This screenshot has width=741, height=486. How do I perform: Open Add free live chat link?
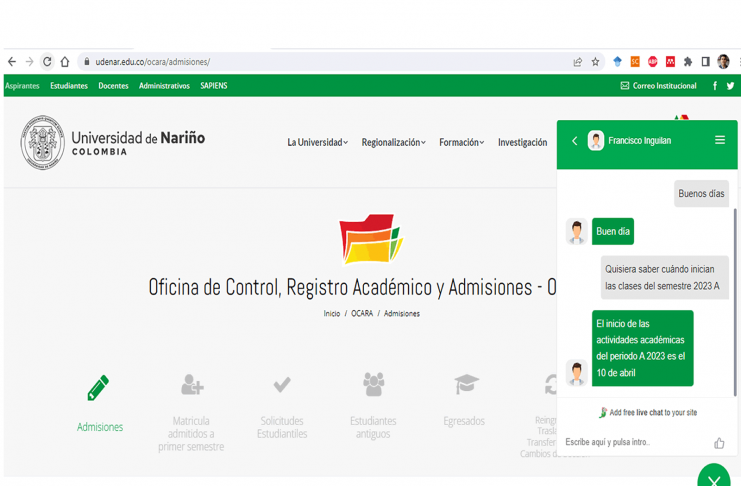coord(648,412)
